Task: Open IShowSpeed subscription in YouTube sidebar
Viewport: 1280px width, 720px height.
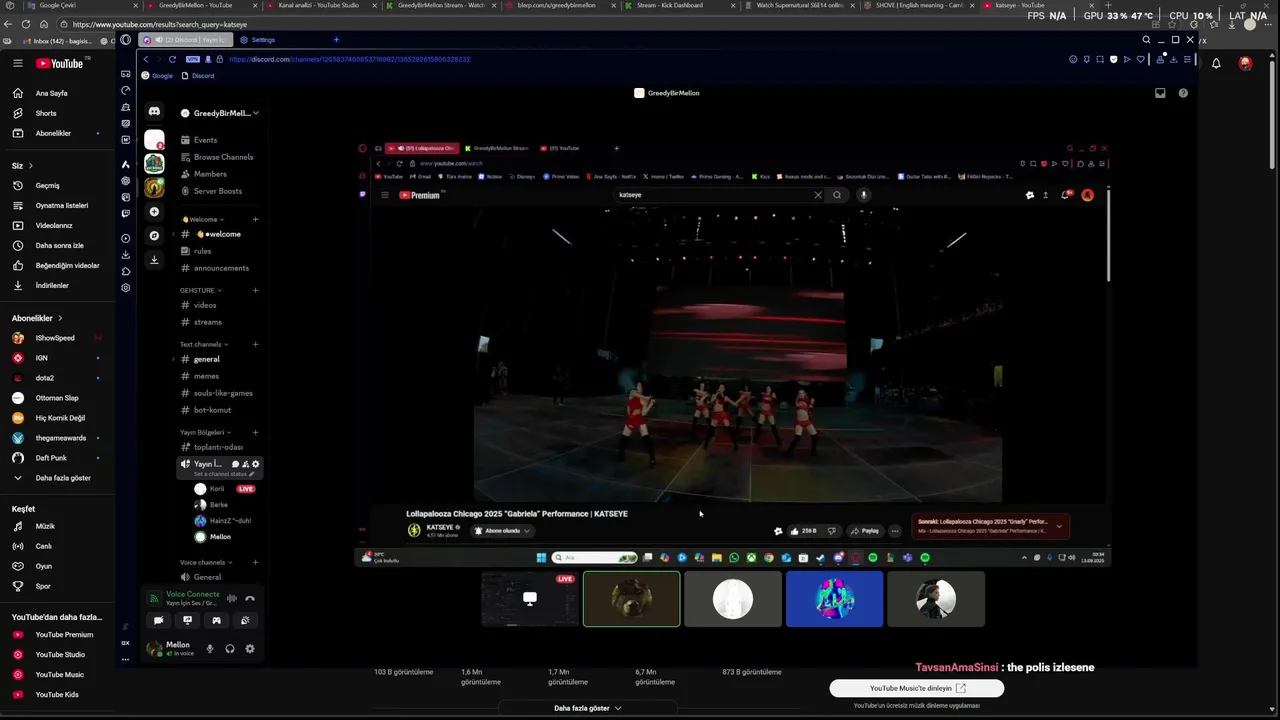Action: click(55, 338)
